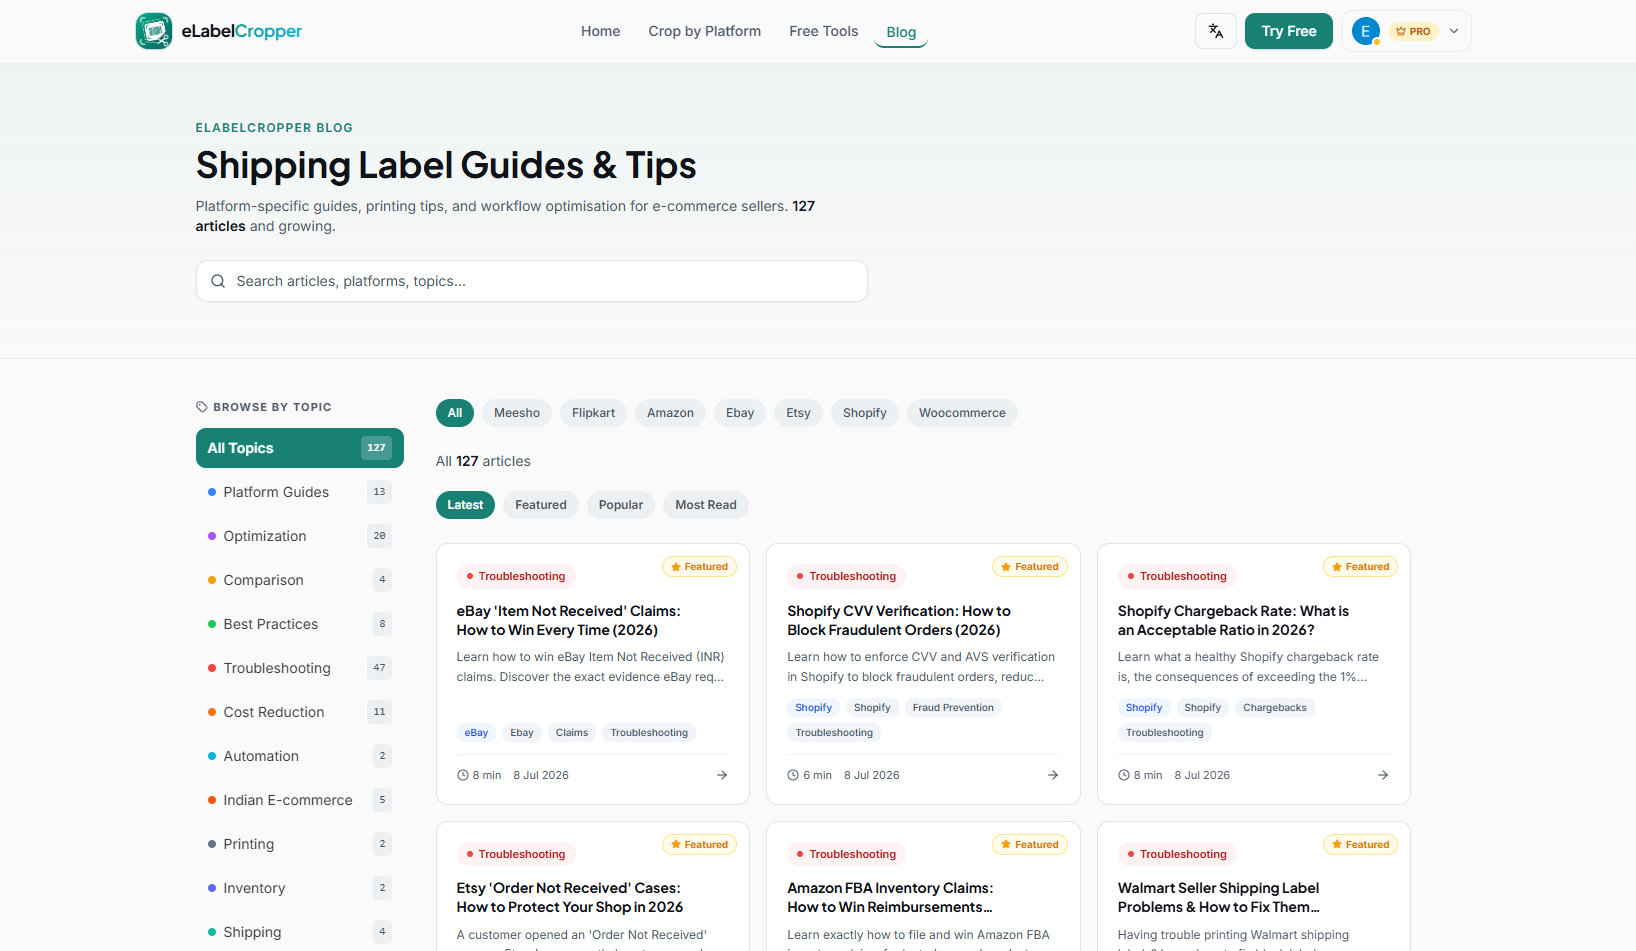The image size is (1636, 951).
Task: Click the Try Free button
Action: [x=1289, y=31]
